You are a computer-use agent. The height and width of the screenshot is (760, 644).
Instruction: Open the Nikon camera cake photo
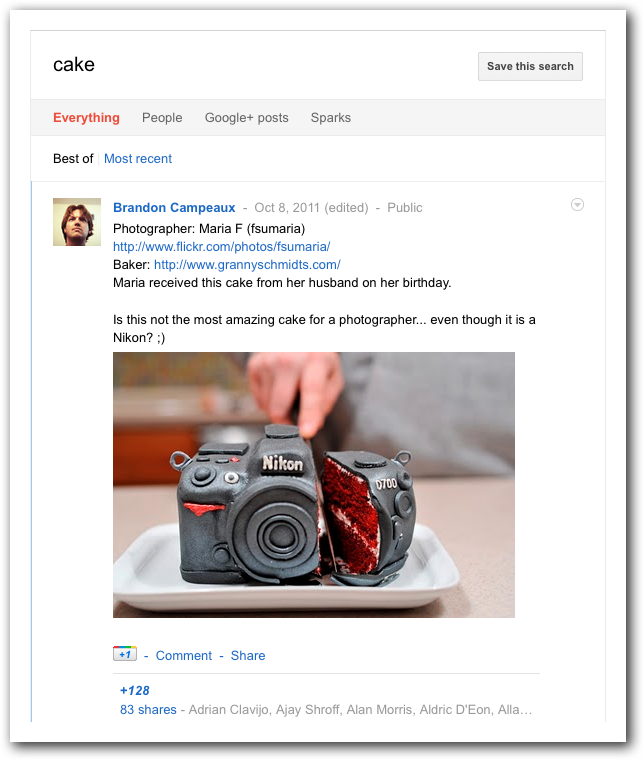pyautogui.click(x=314, y=485)
